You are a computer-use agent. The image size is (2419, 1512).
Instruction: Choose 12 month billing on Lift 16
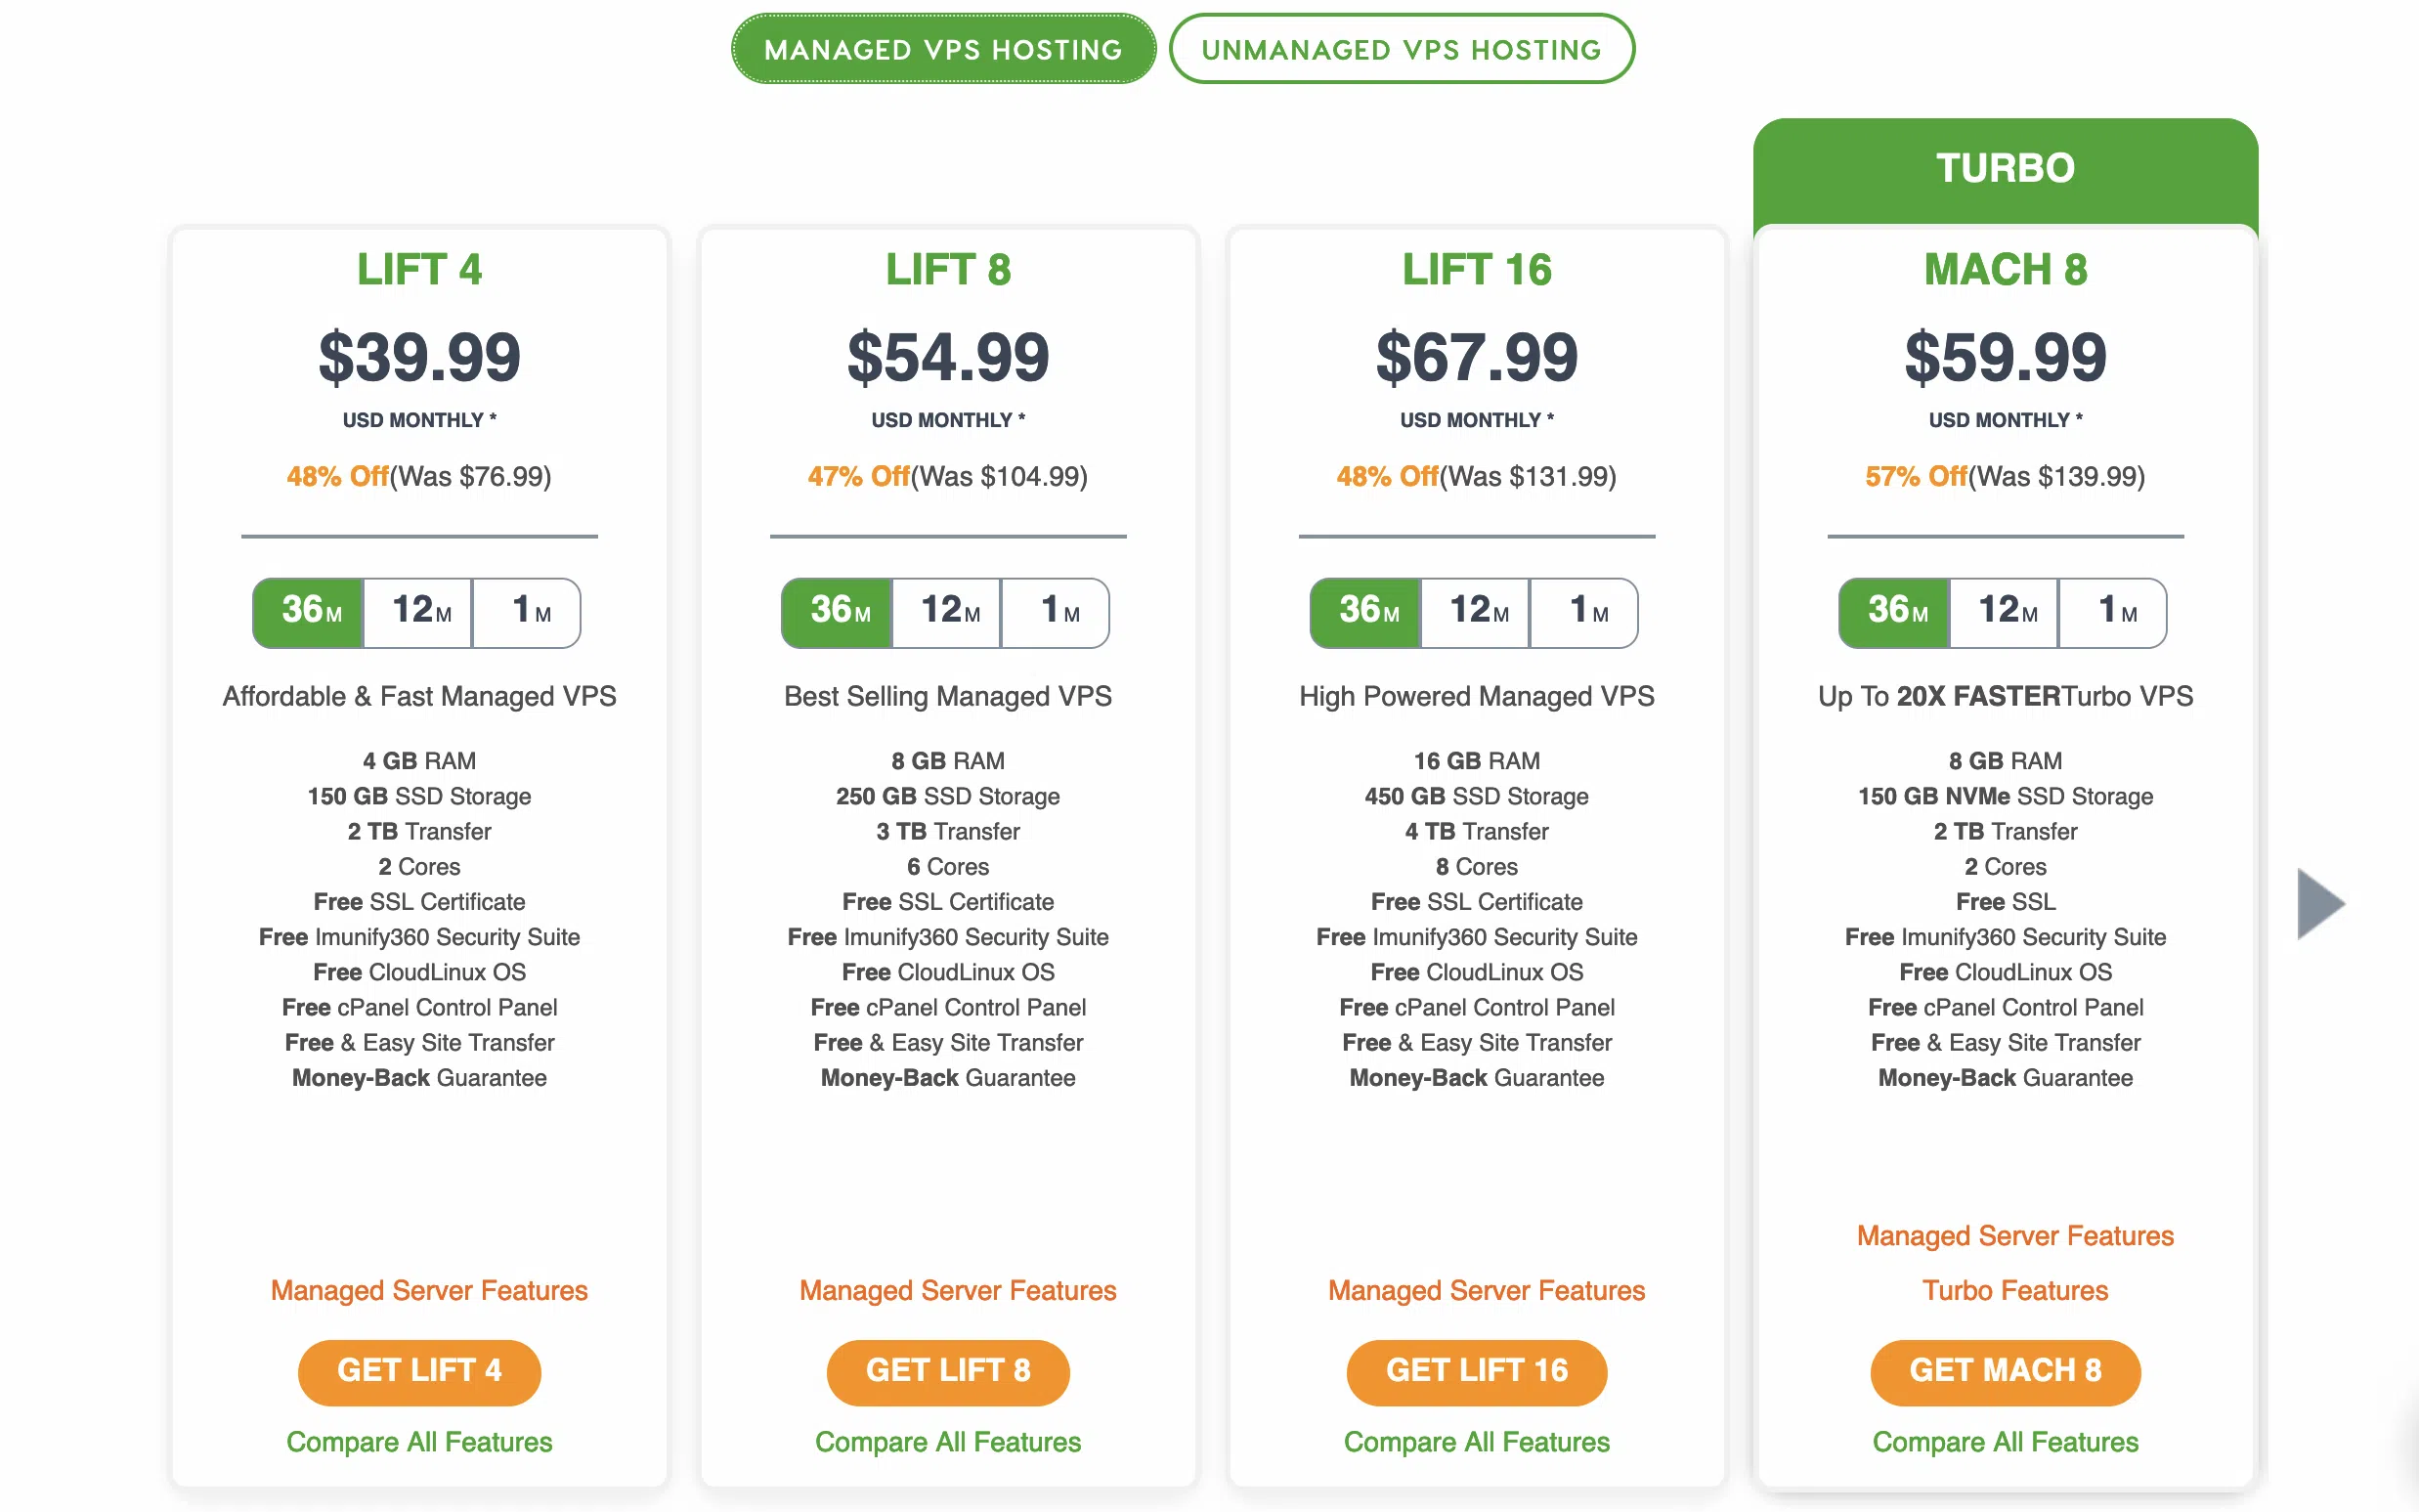(x=1476, y=612)
